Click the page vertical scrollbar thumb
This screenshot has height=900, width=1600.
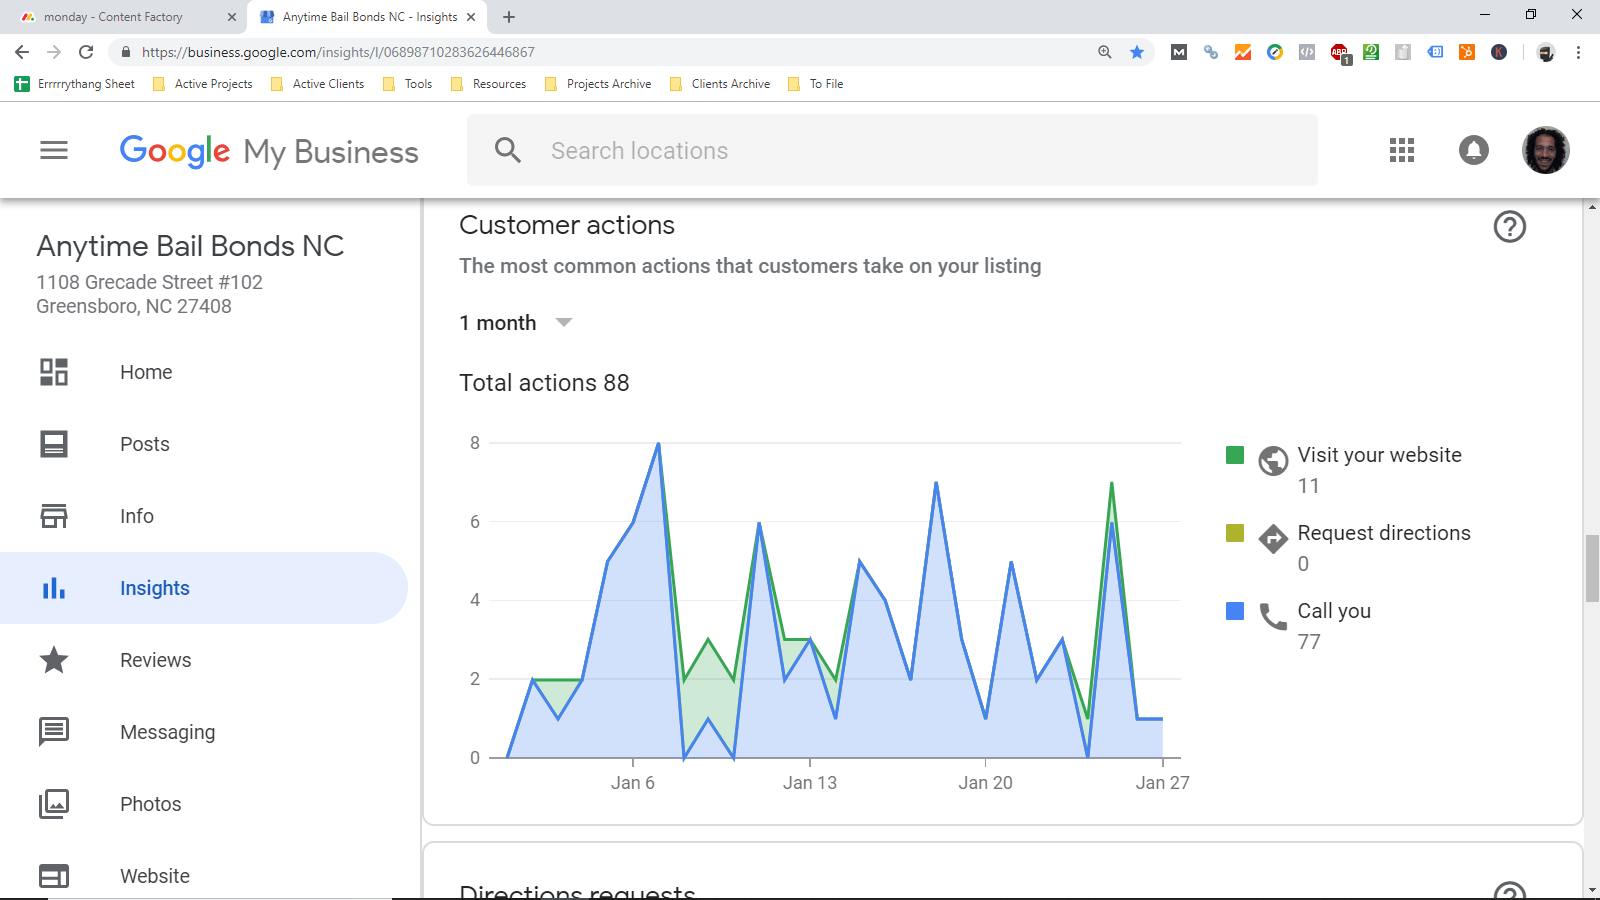1592,568
